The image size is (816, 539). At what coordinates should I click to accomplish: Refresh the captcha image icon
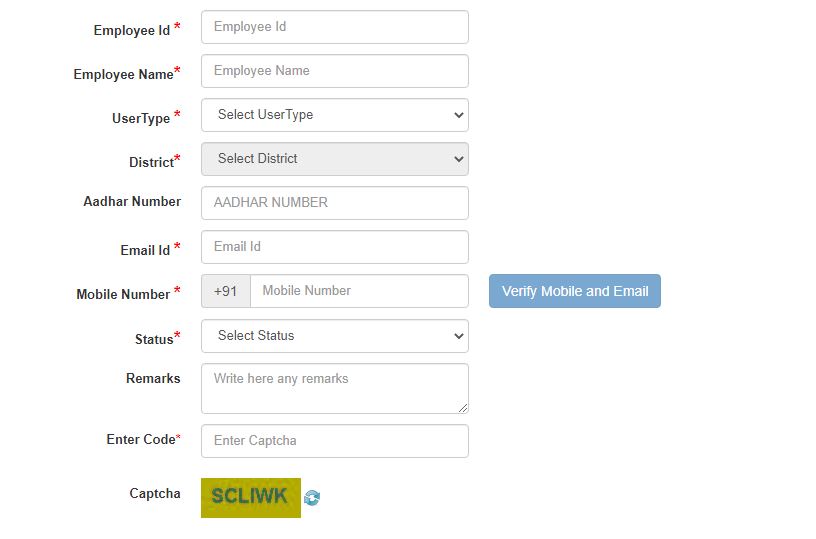pos(312,498)
